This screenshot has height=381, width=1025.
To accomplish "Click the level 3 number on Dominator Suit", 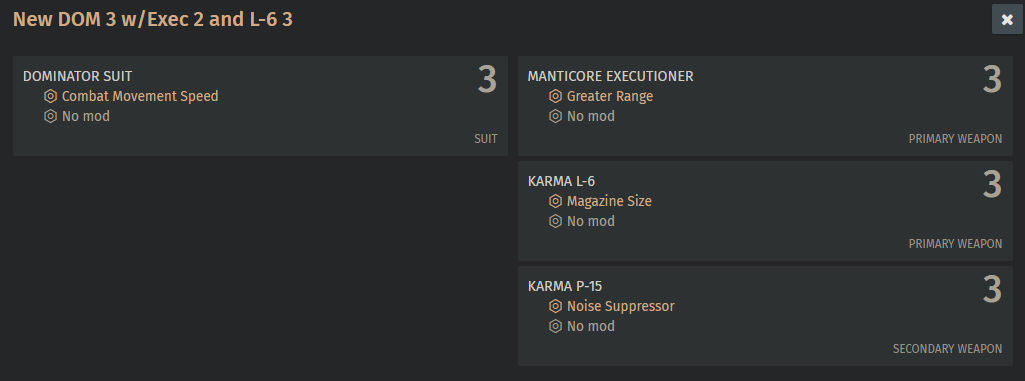I will point(487,80).
